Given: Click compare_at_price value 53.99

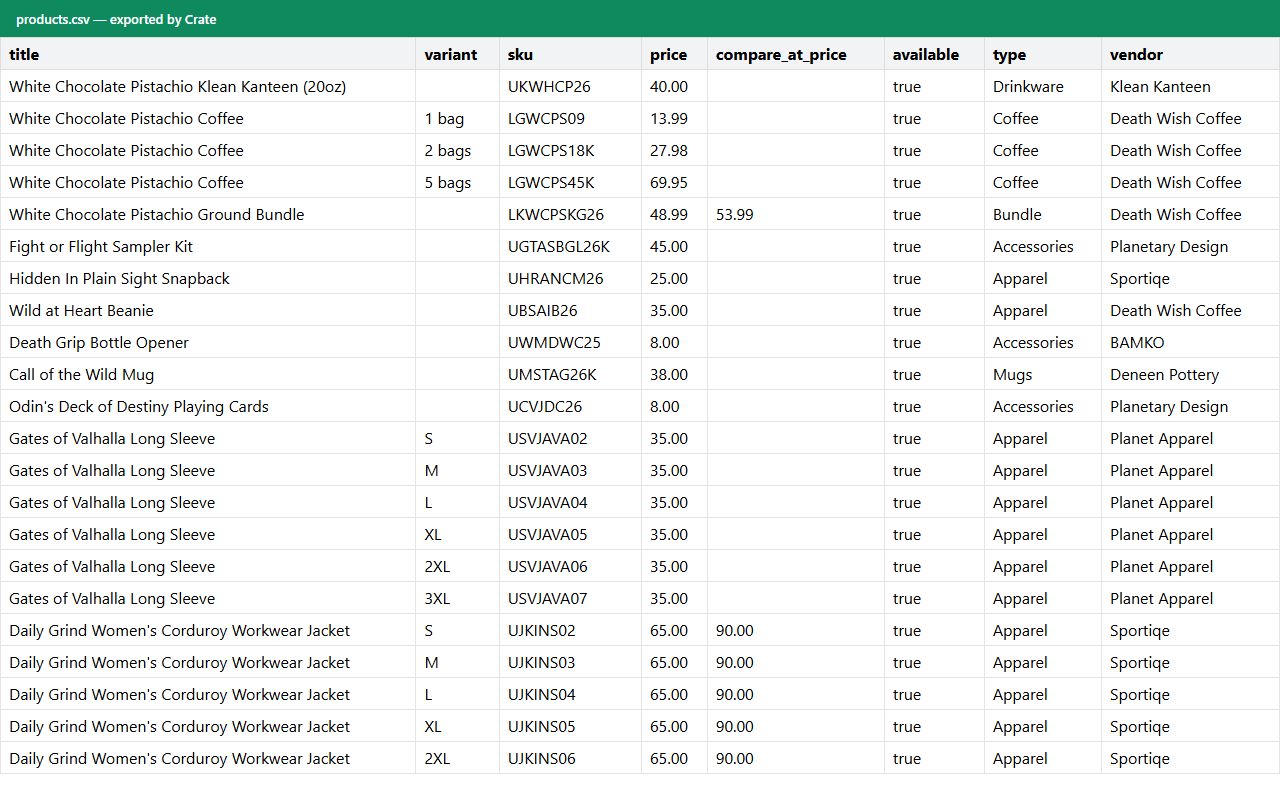Looking at the screenshot, I should [796, 214].
